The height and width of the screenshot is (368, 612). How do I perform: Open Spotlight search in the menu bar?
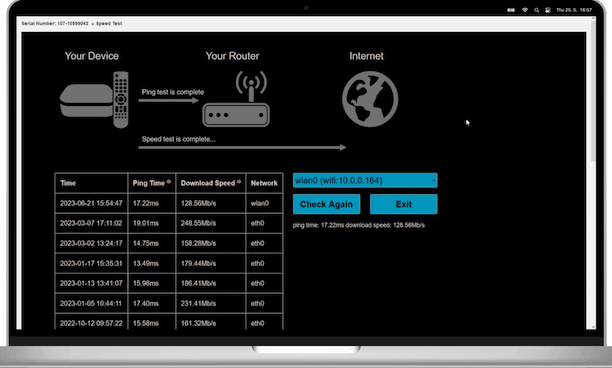tap(537, 10)
